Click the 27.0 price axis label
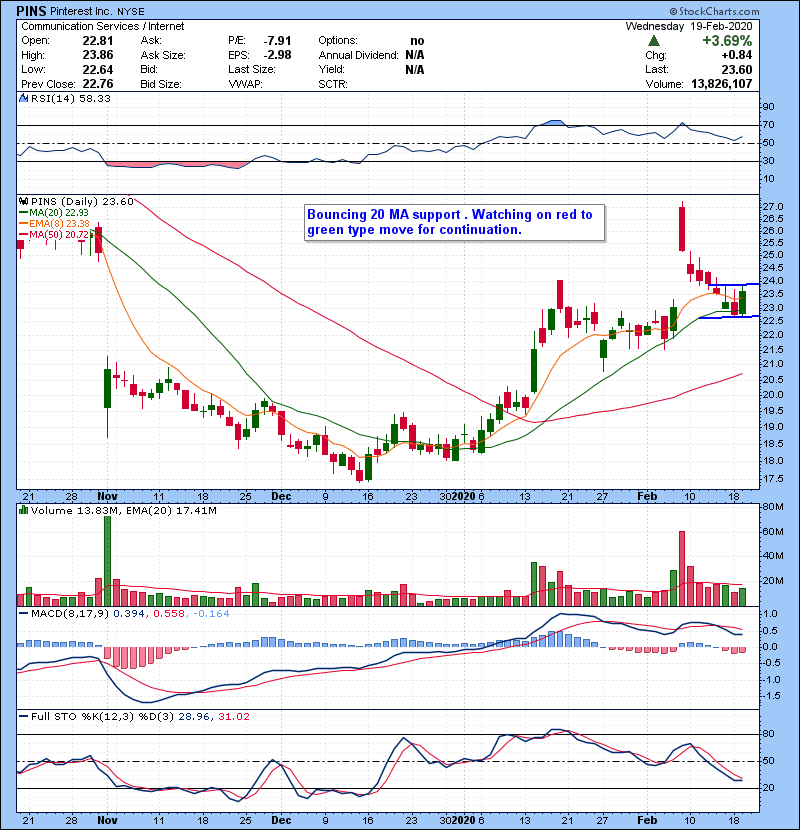 coord(772,206)
